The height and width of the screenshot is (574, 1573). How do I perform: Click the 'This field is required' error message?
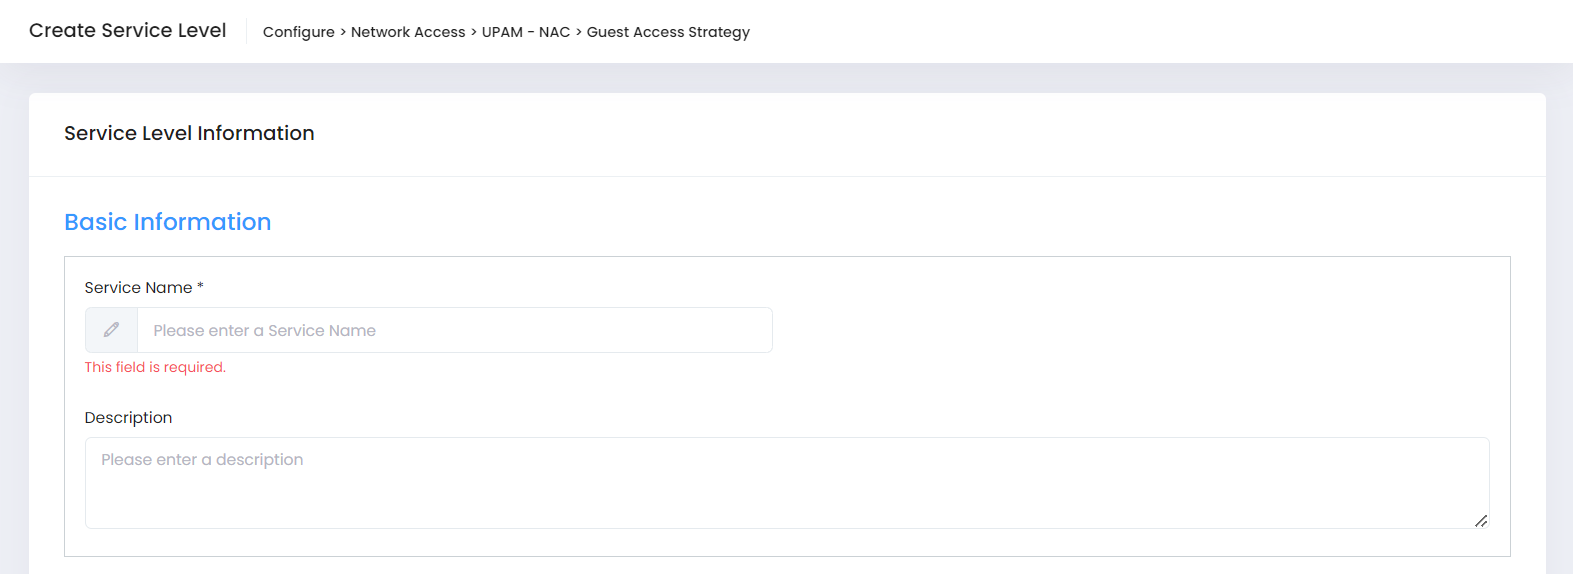[155, 367]
